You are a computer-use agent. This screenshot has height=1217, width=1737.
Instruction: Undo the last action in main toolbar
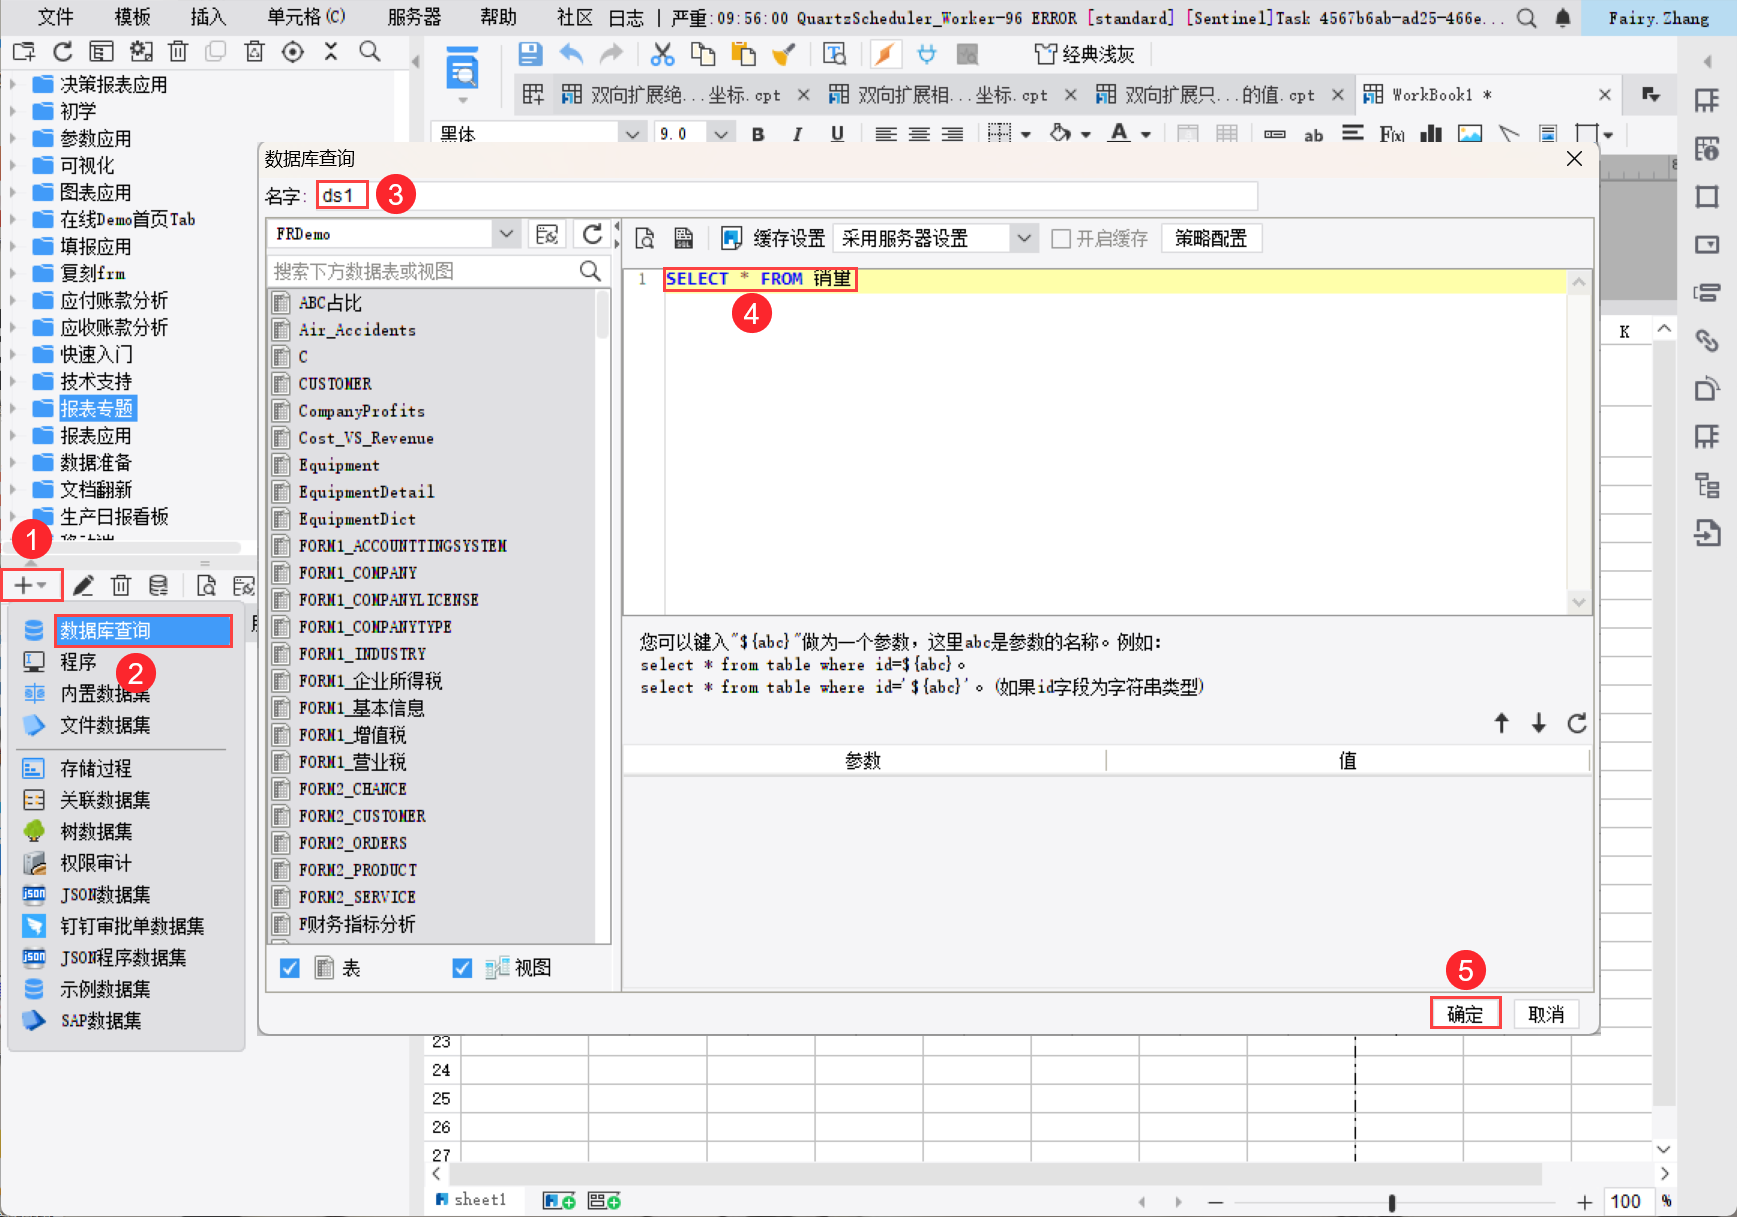tap(571, 54)
